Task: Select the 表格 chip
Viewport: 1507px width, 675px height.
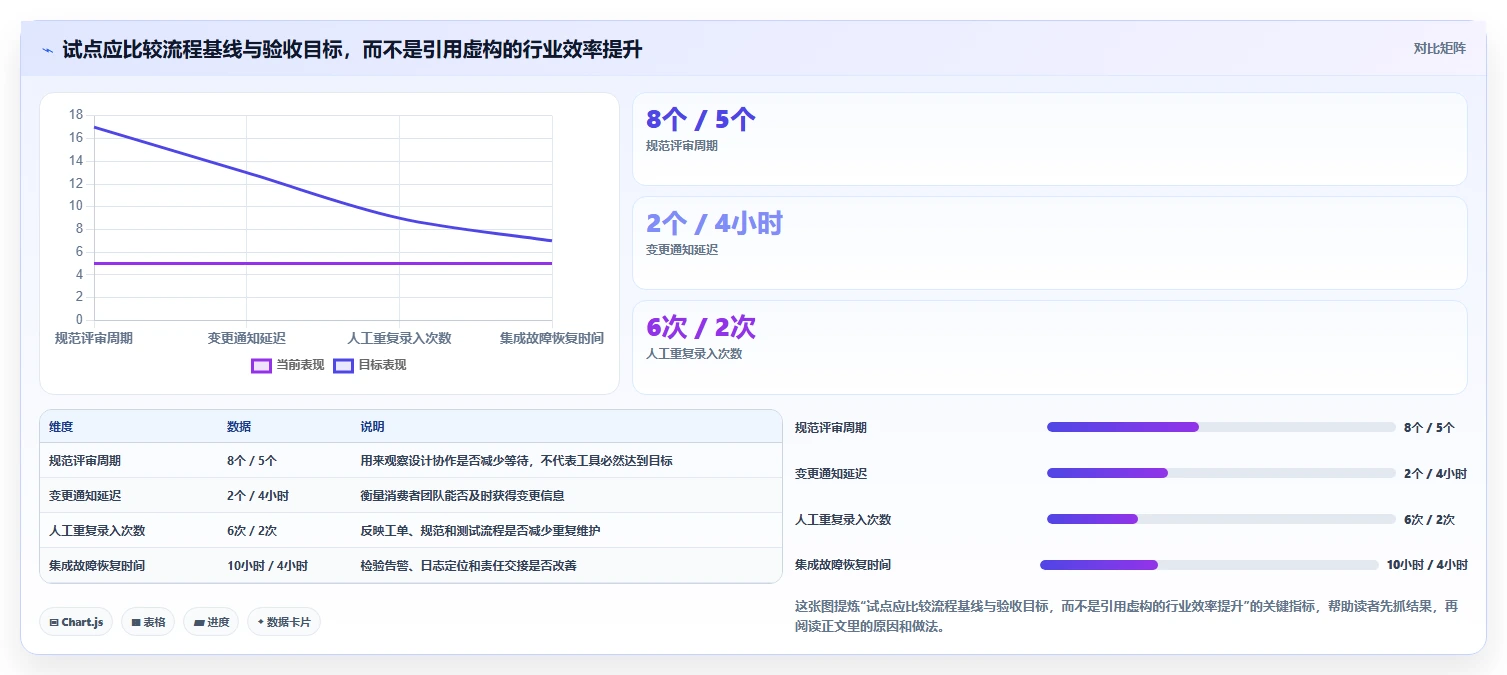Action: [148, 622]
